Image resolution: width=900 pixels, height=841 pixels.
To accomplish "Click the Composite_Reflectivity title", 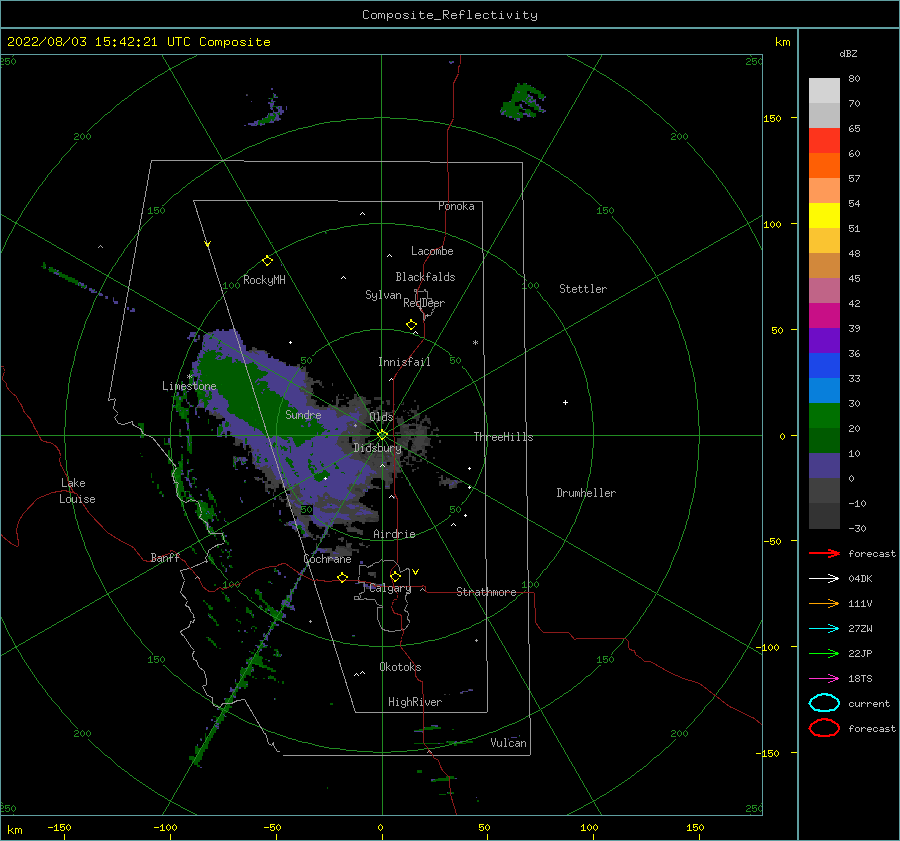I will [450, 15].
